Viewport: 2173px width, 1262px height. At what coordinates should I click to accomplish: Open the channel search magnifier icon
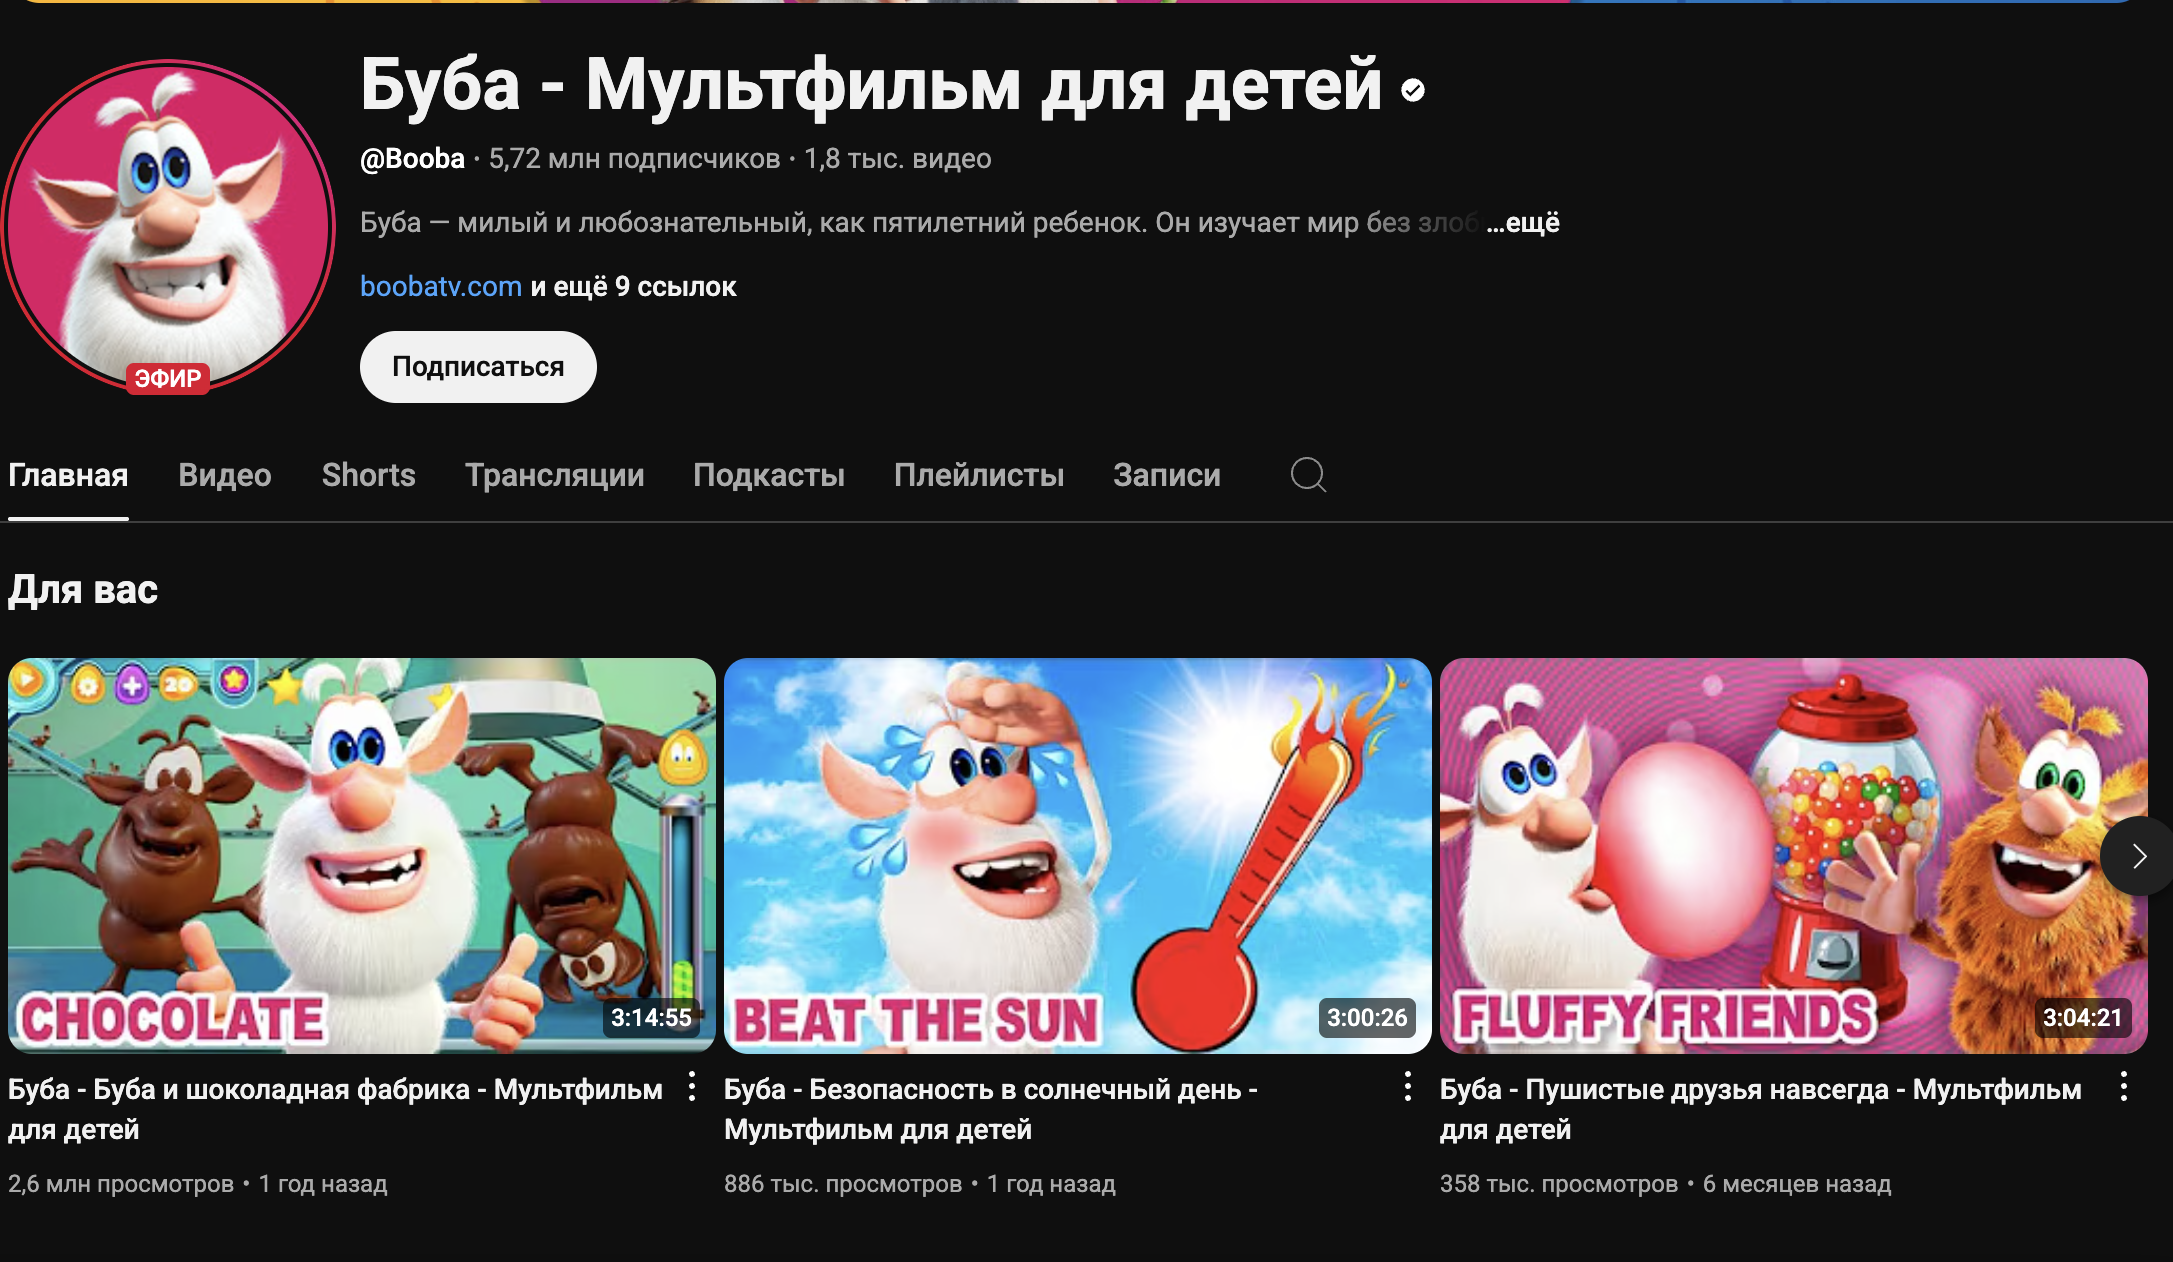[1308, 475]
